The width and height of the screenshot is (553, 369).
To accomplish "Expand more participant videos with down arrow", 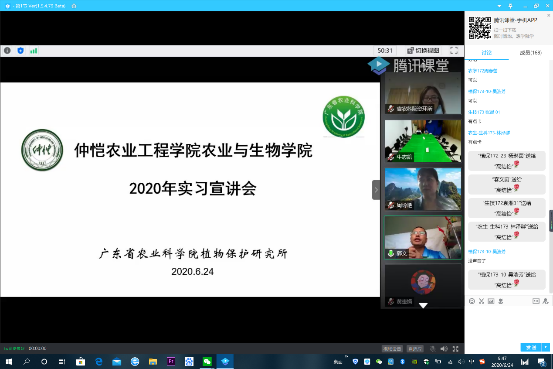I will pyautogui.click(x=423, y=306).
